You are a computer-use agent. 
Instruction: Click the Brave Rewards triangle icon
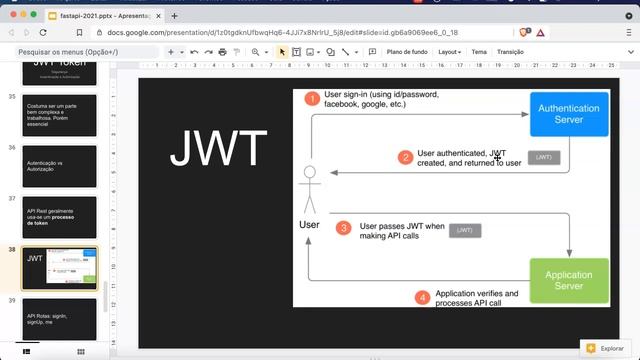pyautogui.click(x=540, y=33)
